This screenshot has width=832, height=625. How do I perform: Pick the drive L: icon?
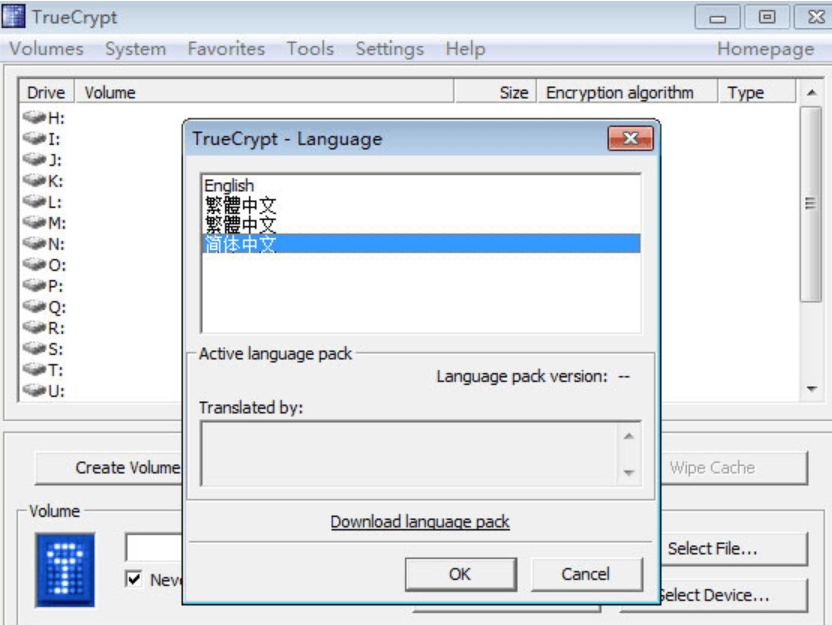tap(34, 202)
